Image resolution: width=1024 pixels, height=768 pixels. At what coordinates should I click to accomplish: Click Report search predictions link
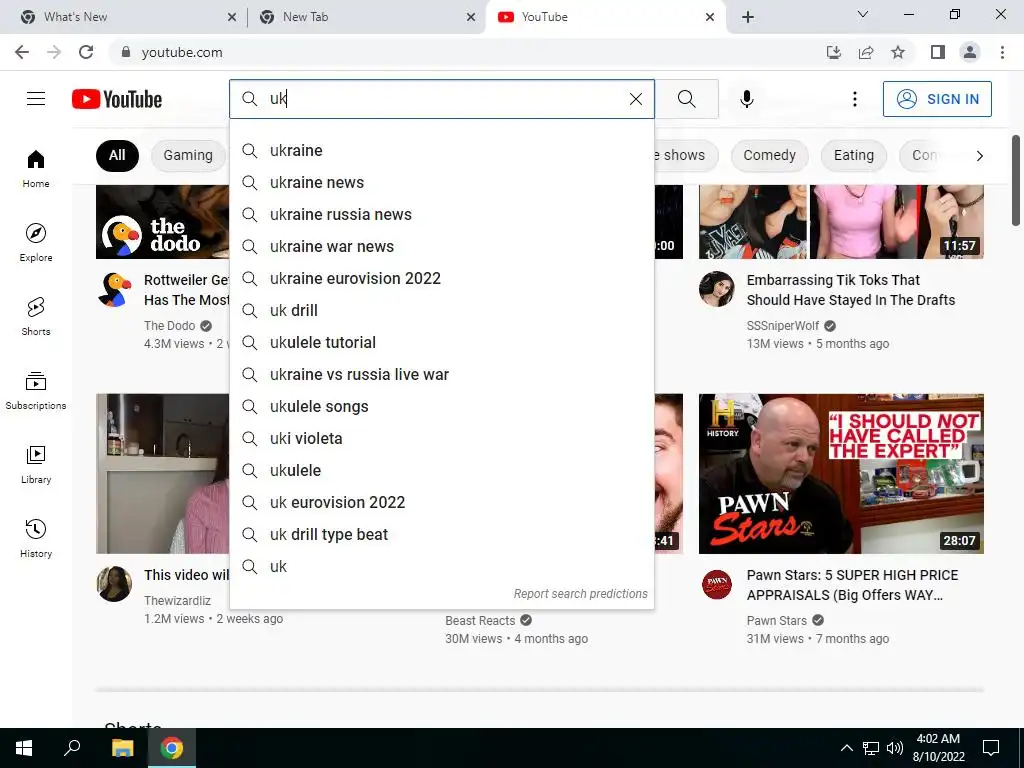click(x=581, y=594)
